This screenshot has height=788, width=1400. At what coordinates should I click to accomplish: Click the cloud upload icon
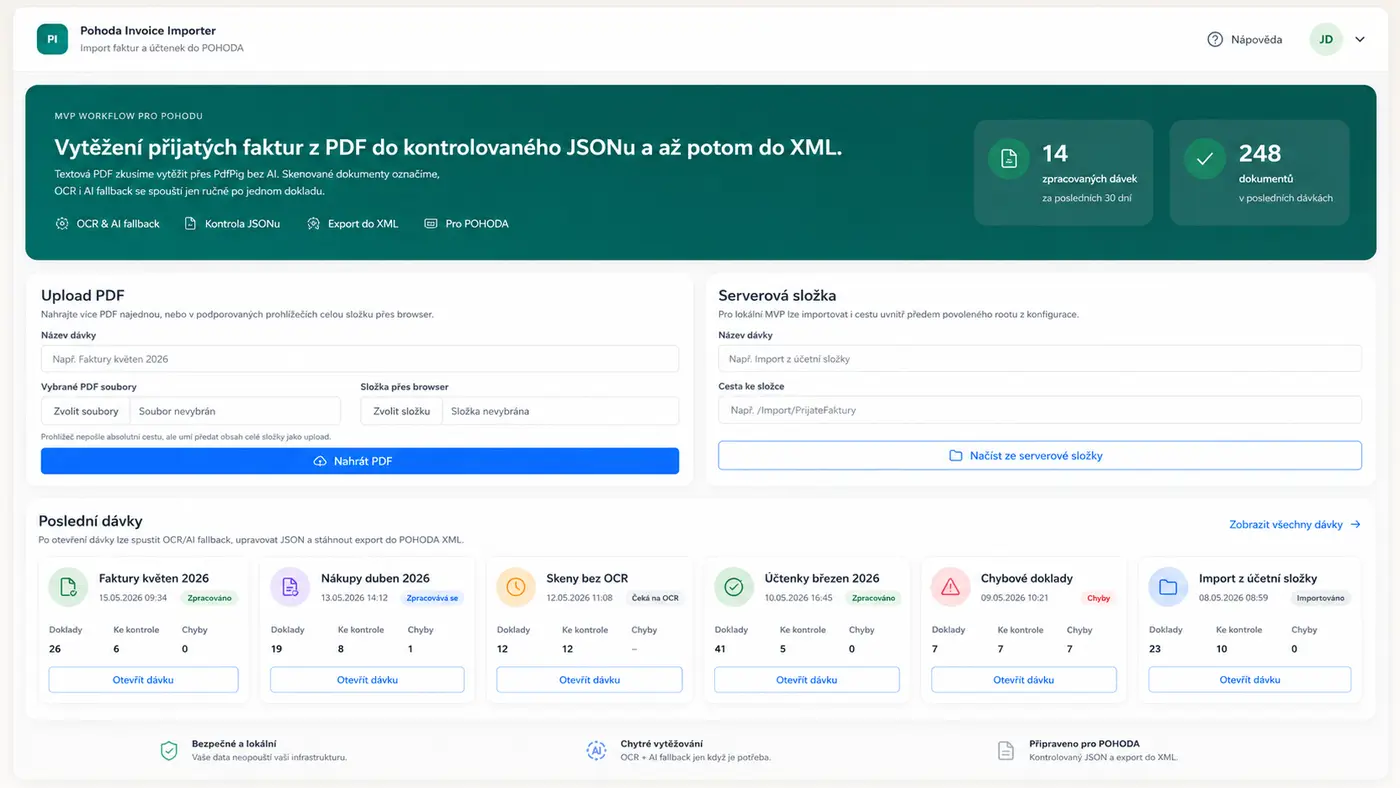[x=320, y=461]
